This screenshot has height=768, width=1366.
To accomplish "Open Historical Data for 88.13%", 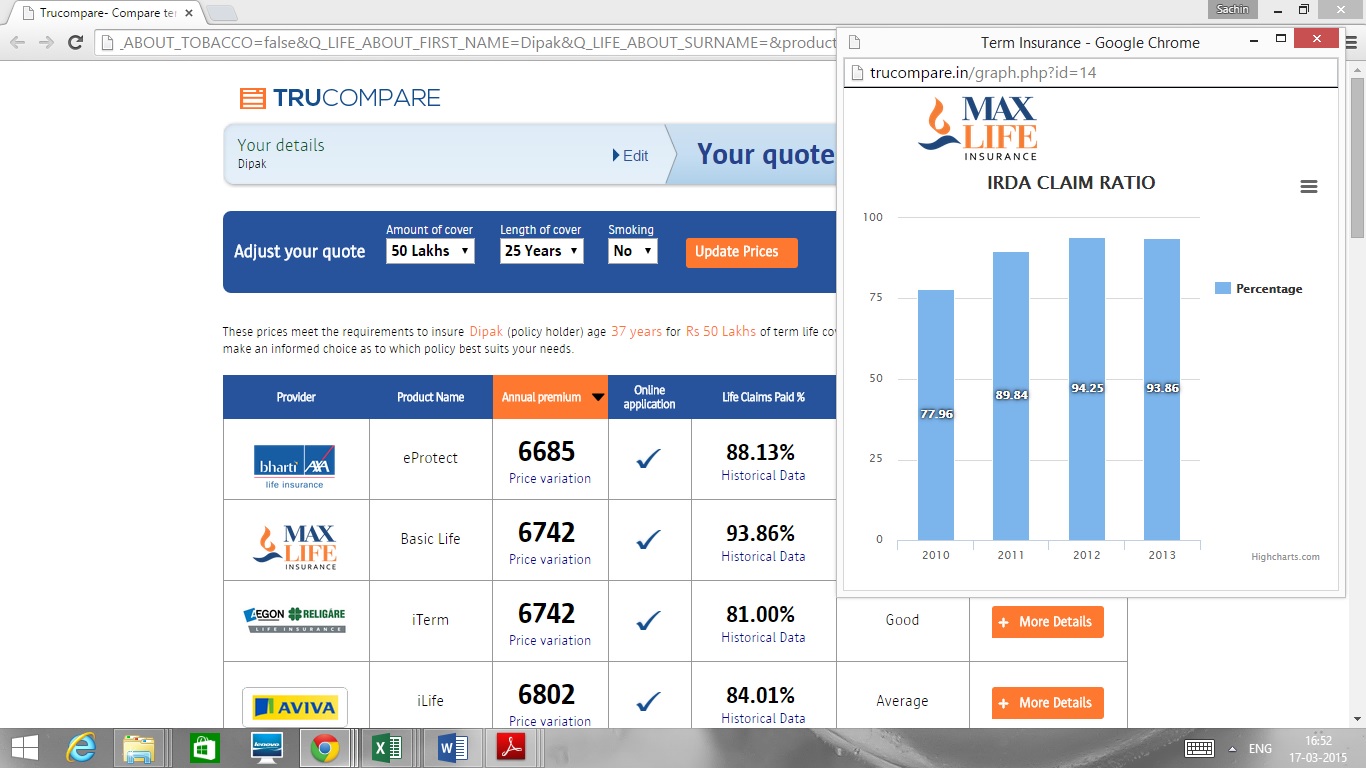I will (x=763, y=476).
